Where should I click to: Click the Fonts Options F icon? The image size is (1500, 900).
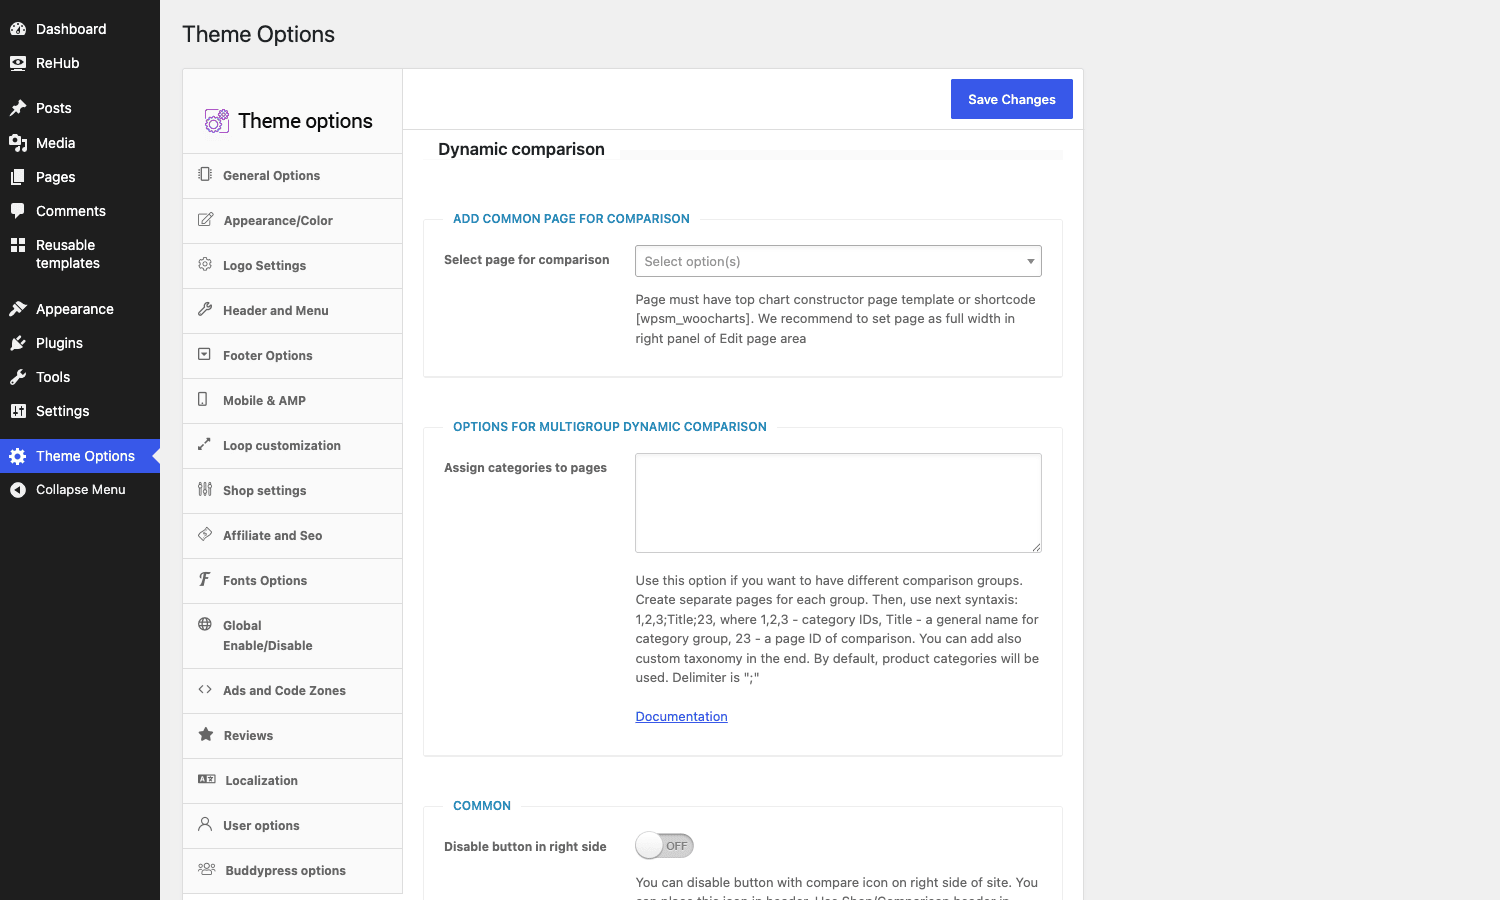click(204, 579)
